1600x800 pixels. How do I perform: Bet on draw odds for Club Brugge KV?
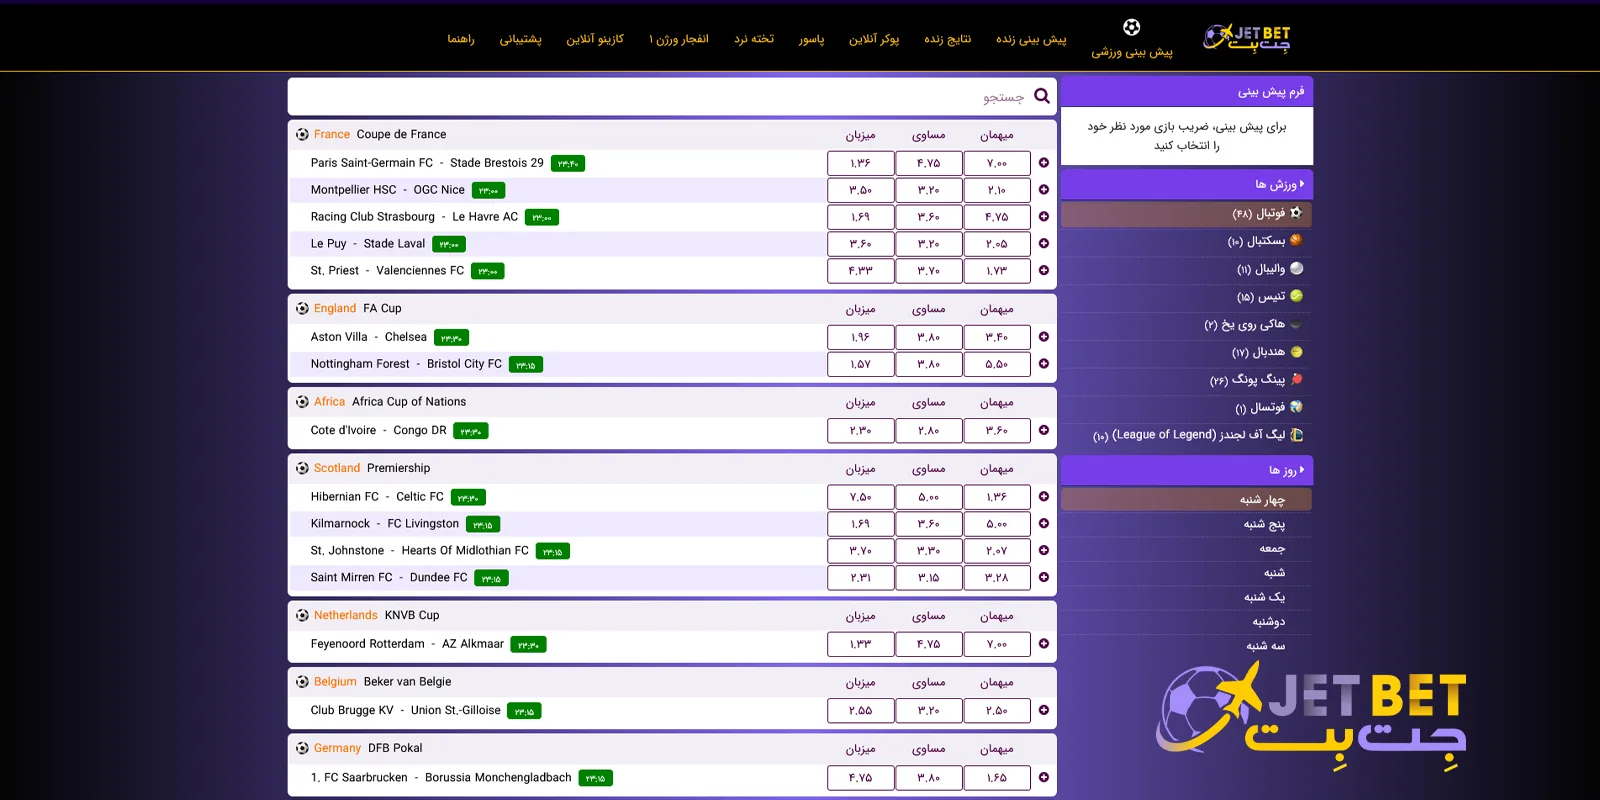coord(929,711)
